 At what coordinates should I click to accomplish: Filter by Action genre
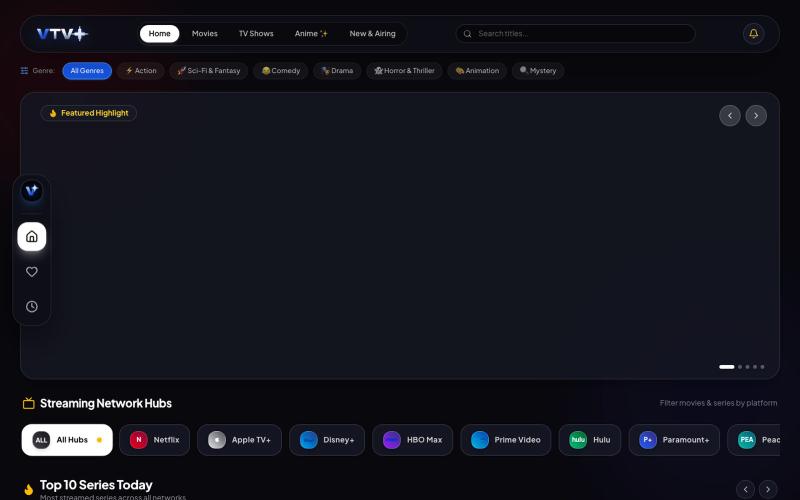141,71
